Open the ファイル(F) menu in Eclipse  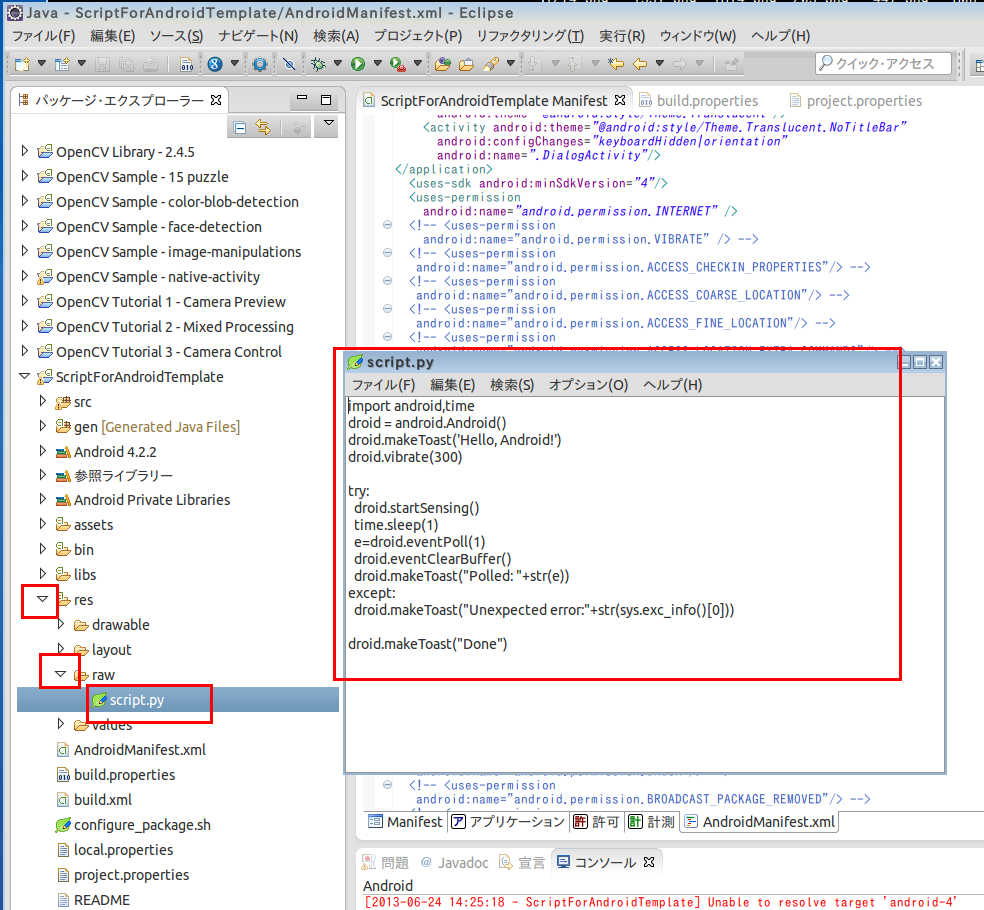(44, 36)
